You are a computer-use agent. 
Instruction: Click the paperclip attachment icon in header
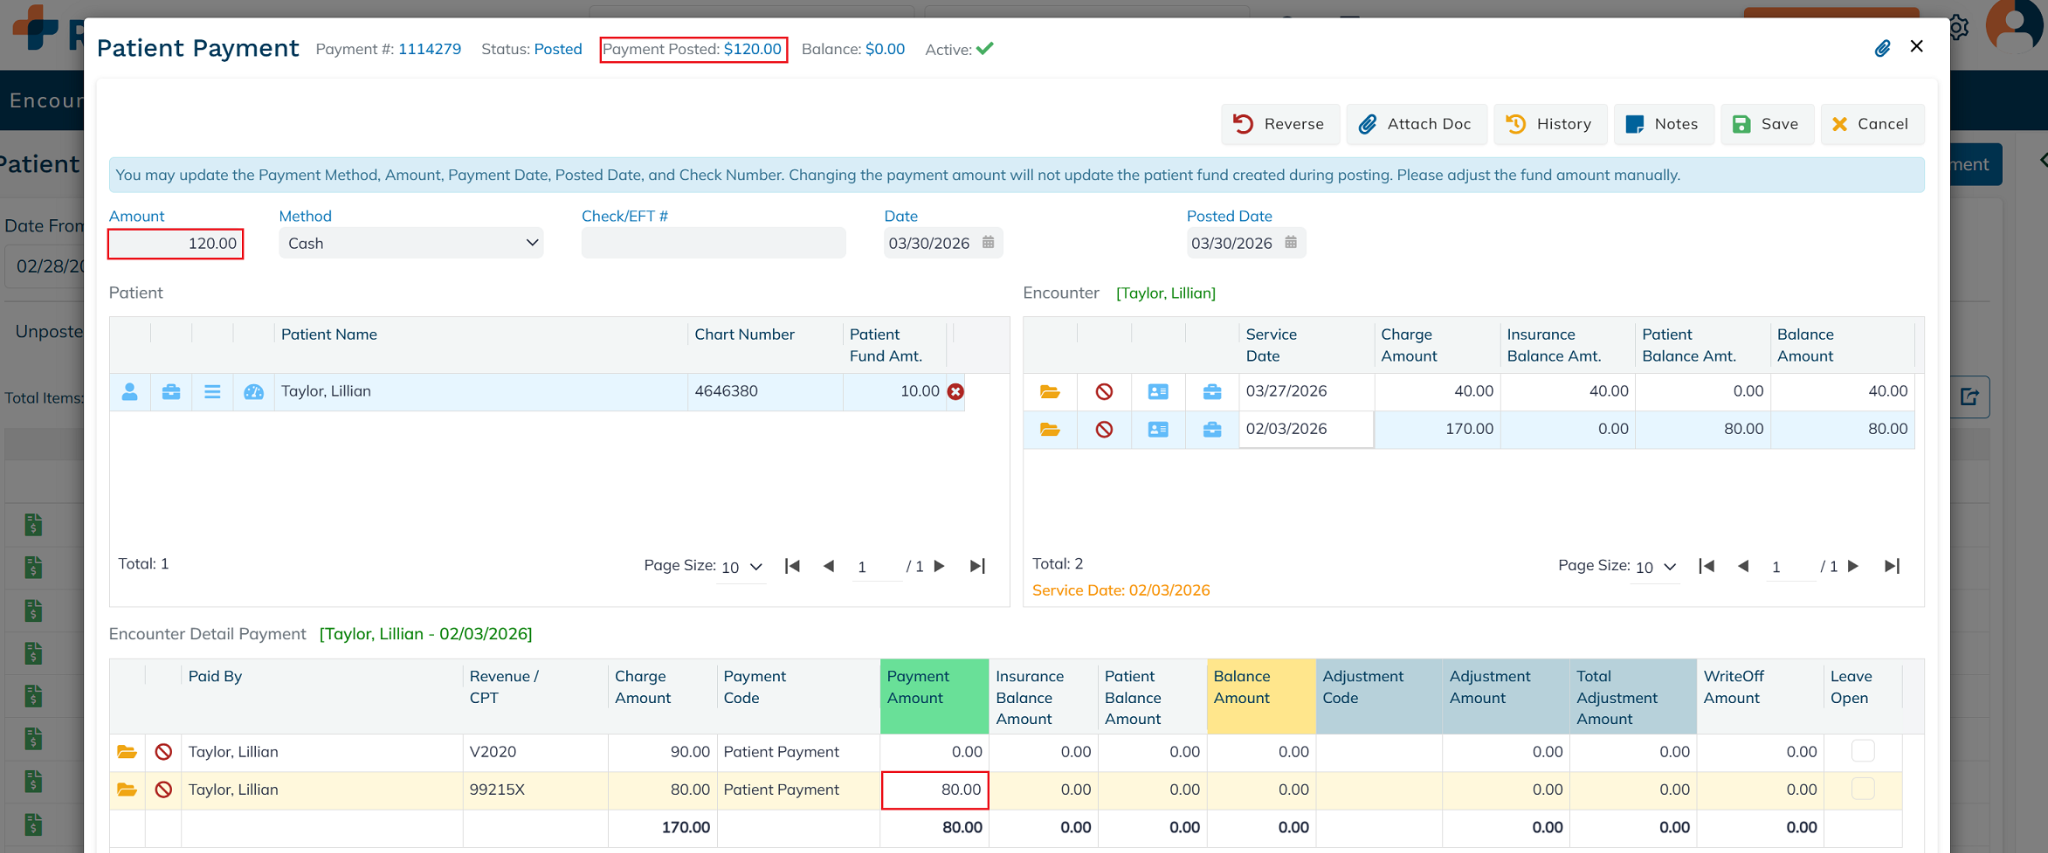point(1882,48)
